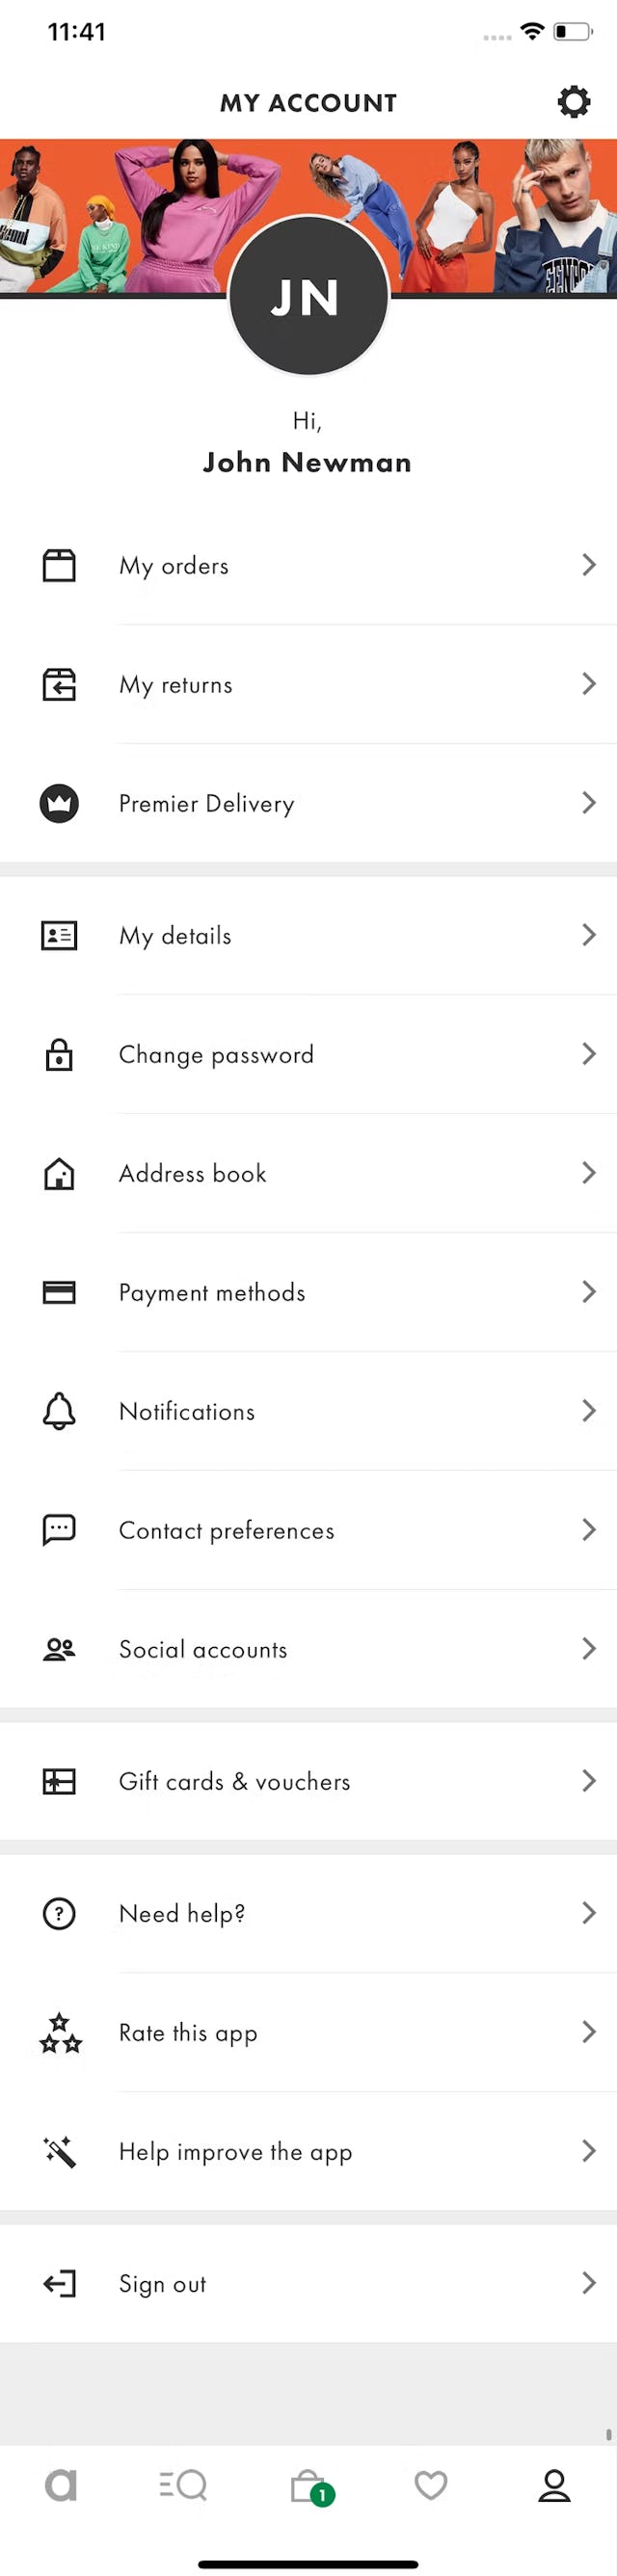This screenshot has height=2576, width=617.
Task: Open the wishlist heart icon
Action: (432, 2487)
